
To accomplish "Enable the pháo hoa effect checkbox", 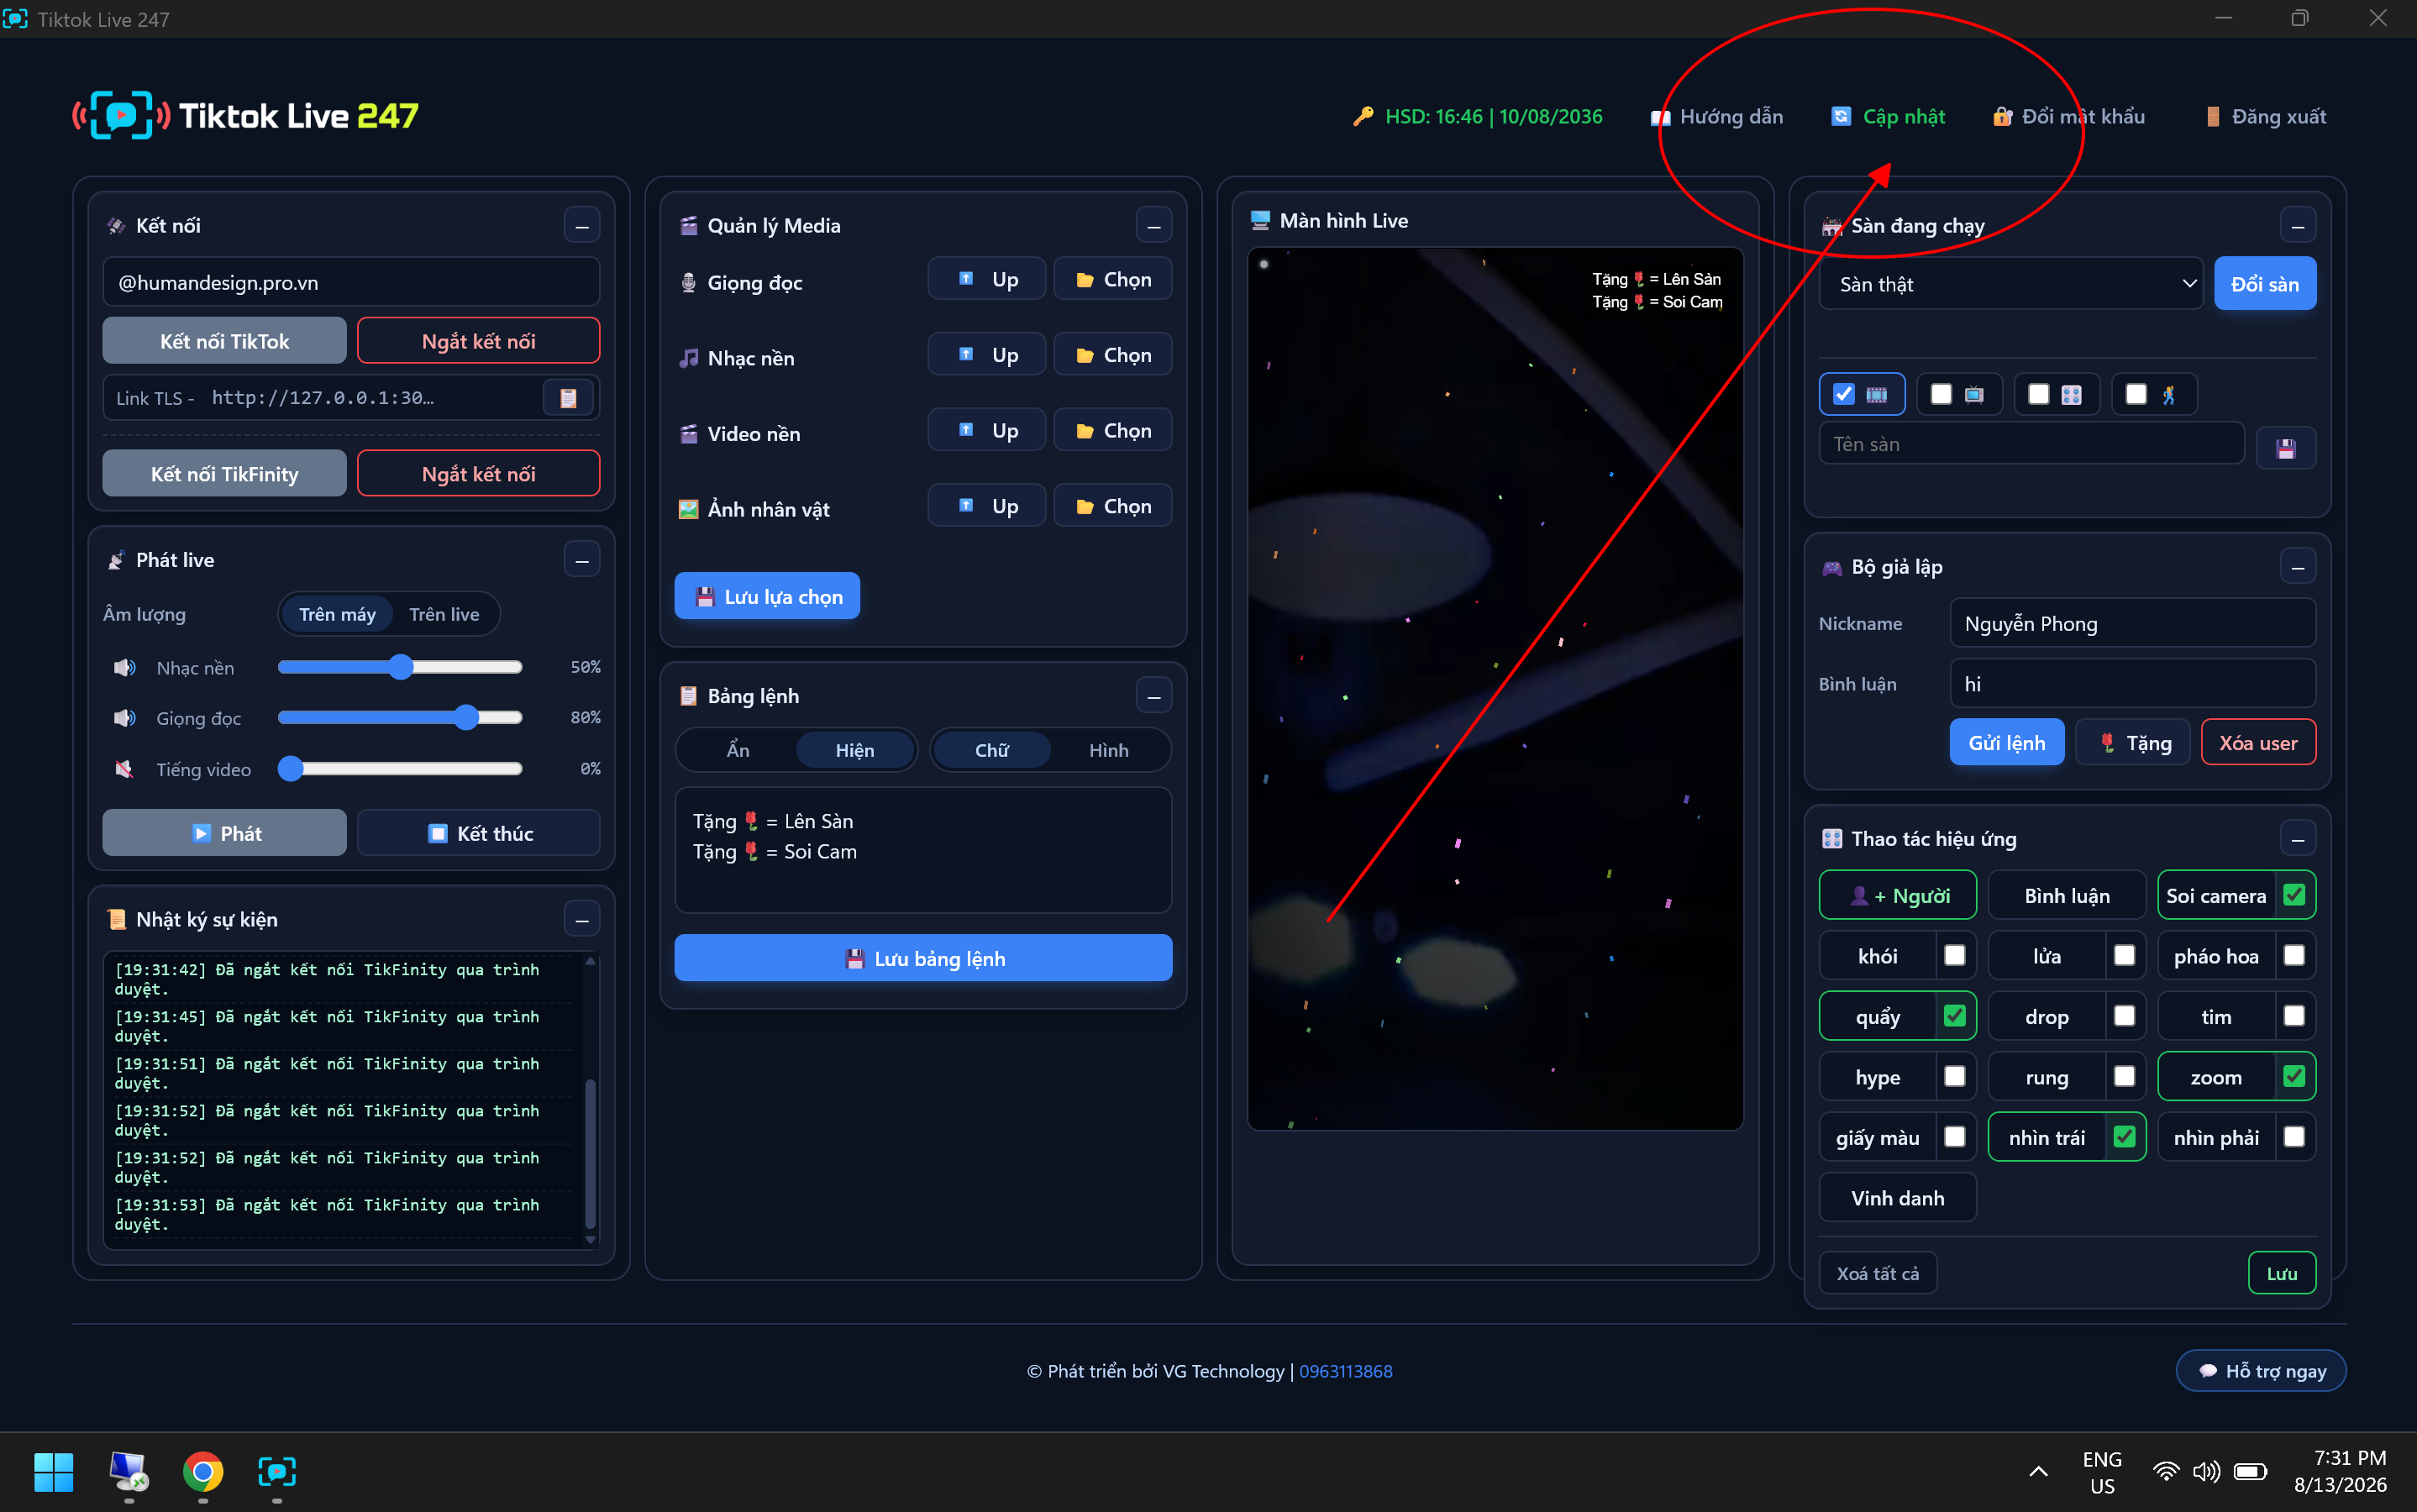I will click(x=2294, y=956).
